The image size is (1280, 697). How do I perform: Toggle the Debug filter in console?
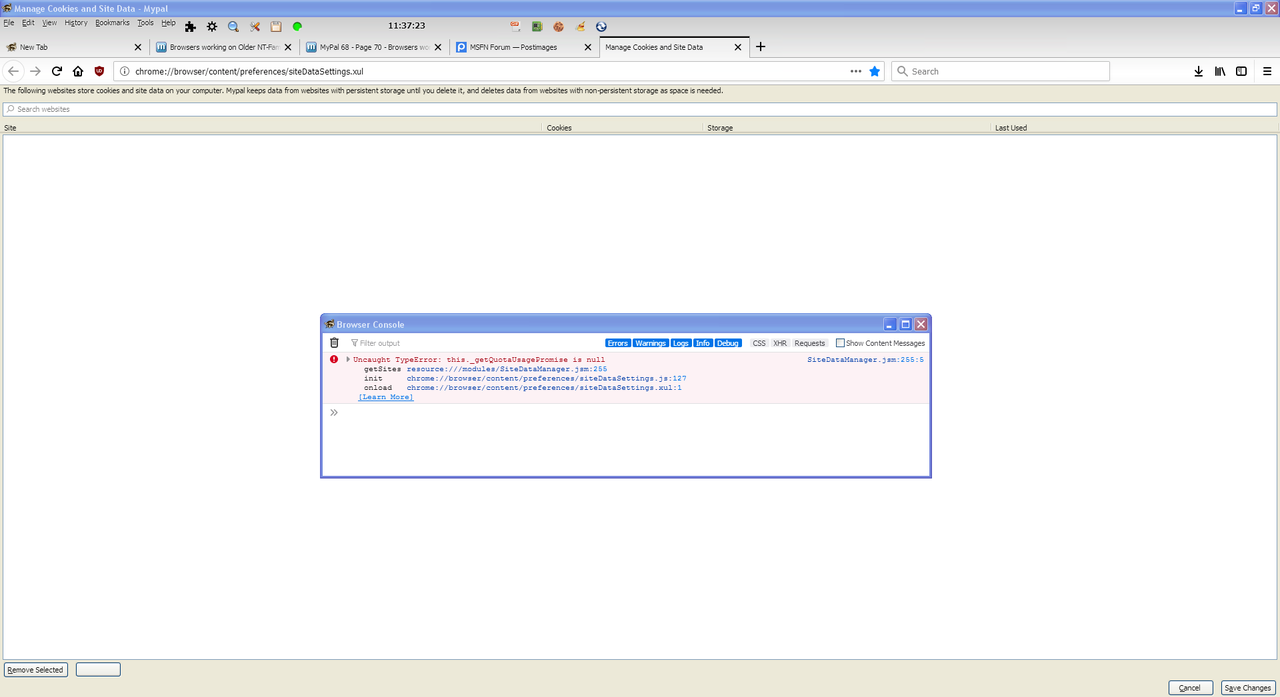728,343
